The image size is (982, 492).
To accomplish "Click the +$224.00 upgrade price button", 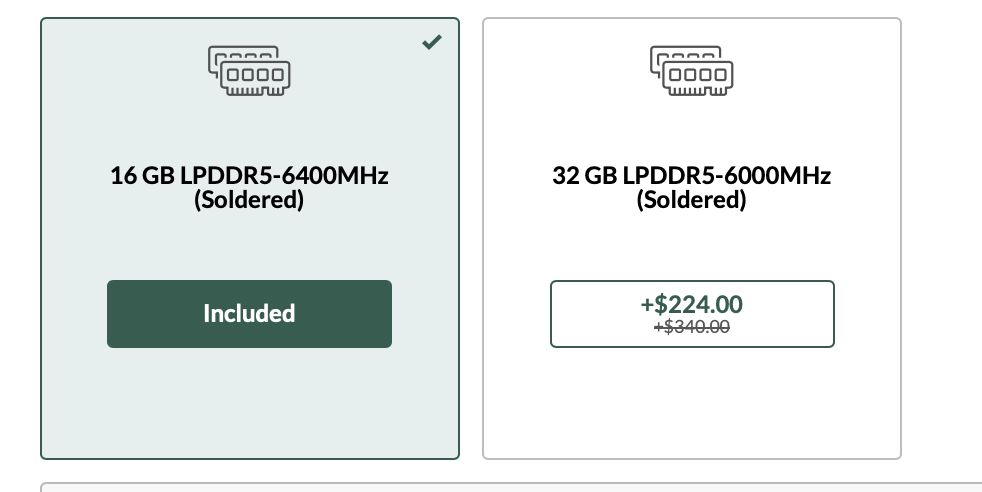I will click(x=692, y=314).
